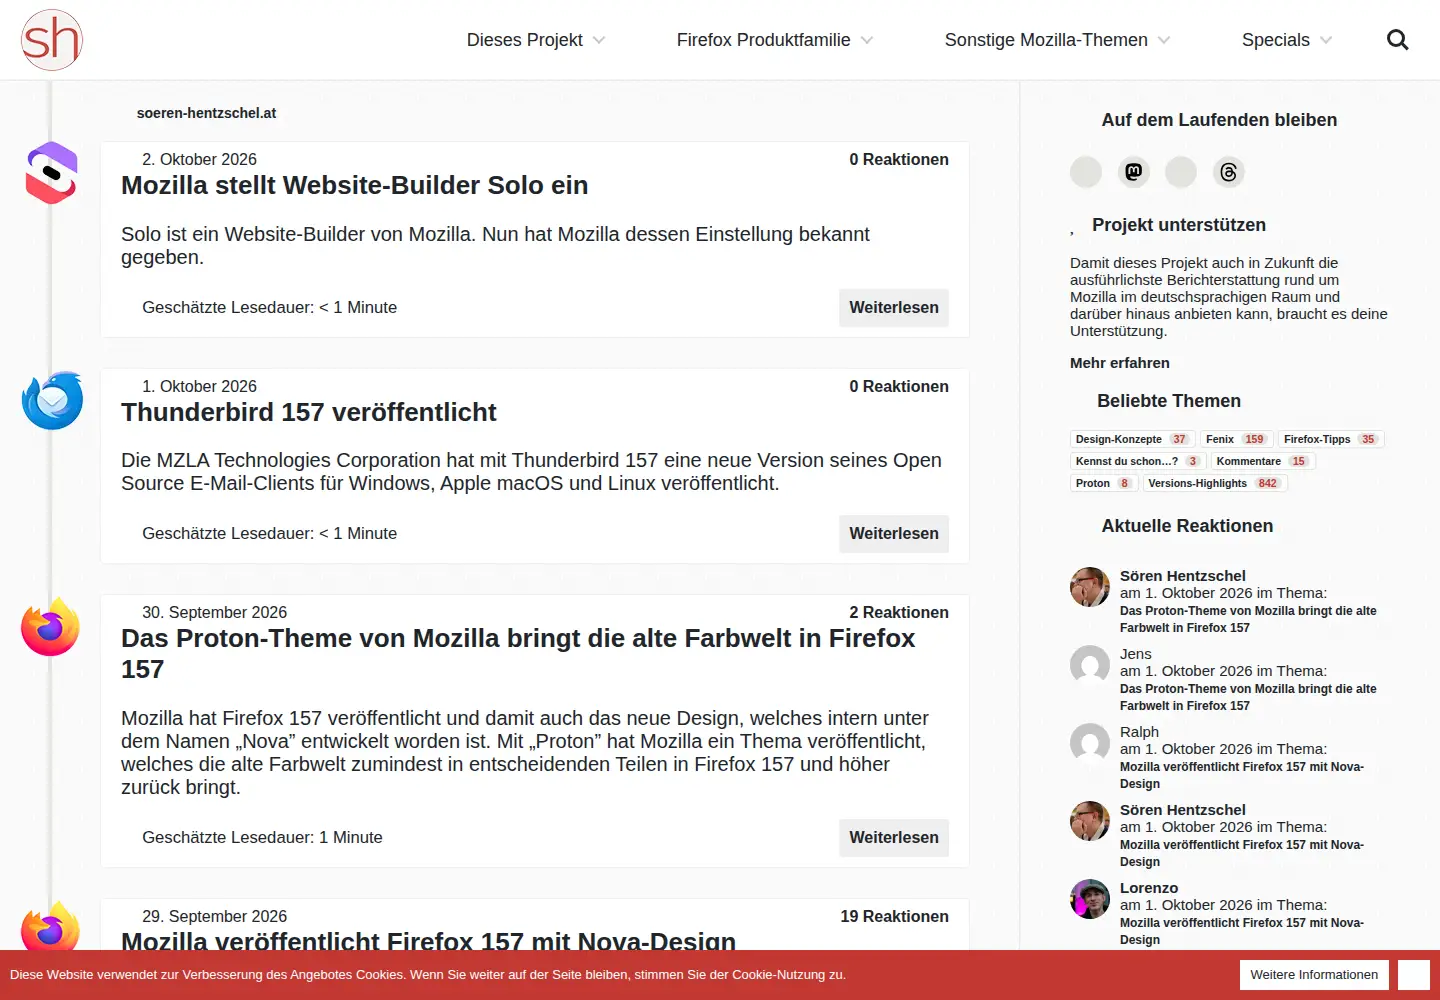Open headline 'Mozilla stellt Website-Builder Solo ein'
1440x1000 pixels.
pyautogui.click(x=355, y=186)
